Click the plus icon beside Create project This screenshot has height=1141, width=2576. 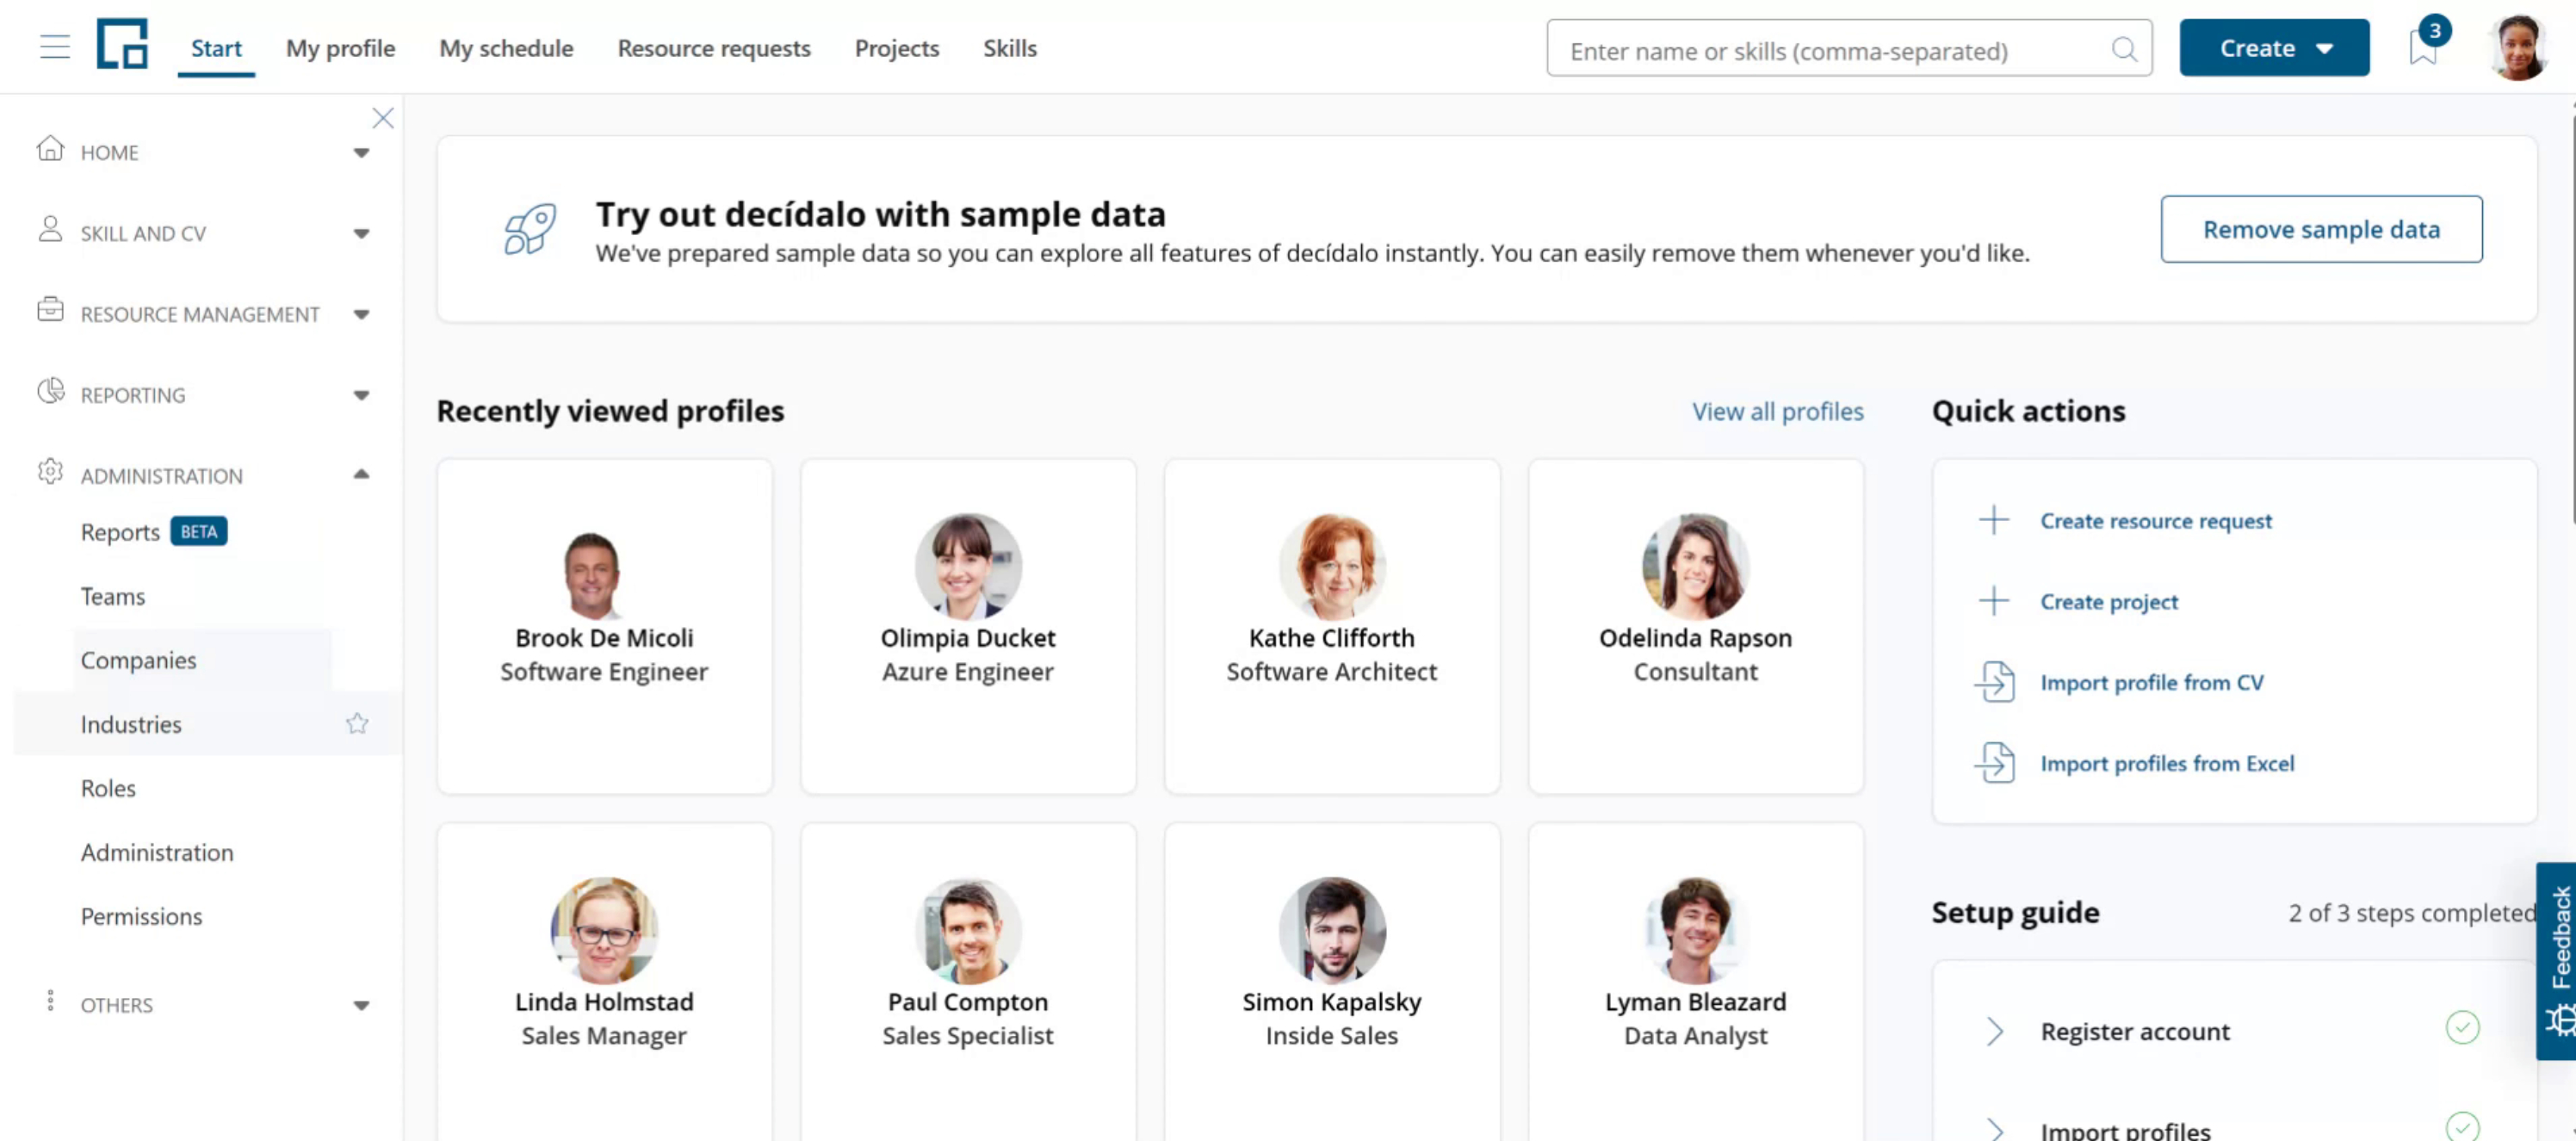pos(1994,600)
